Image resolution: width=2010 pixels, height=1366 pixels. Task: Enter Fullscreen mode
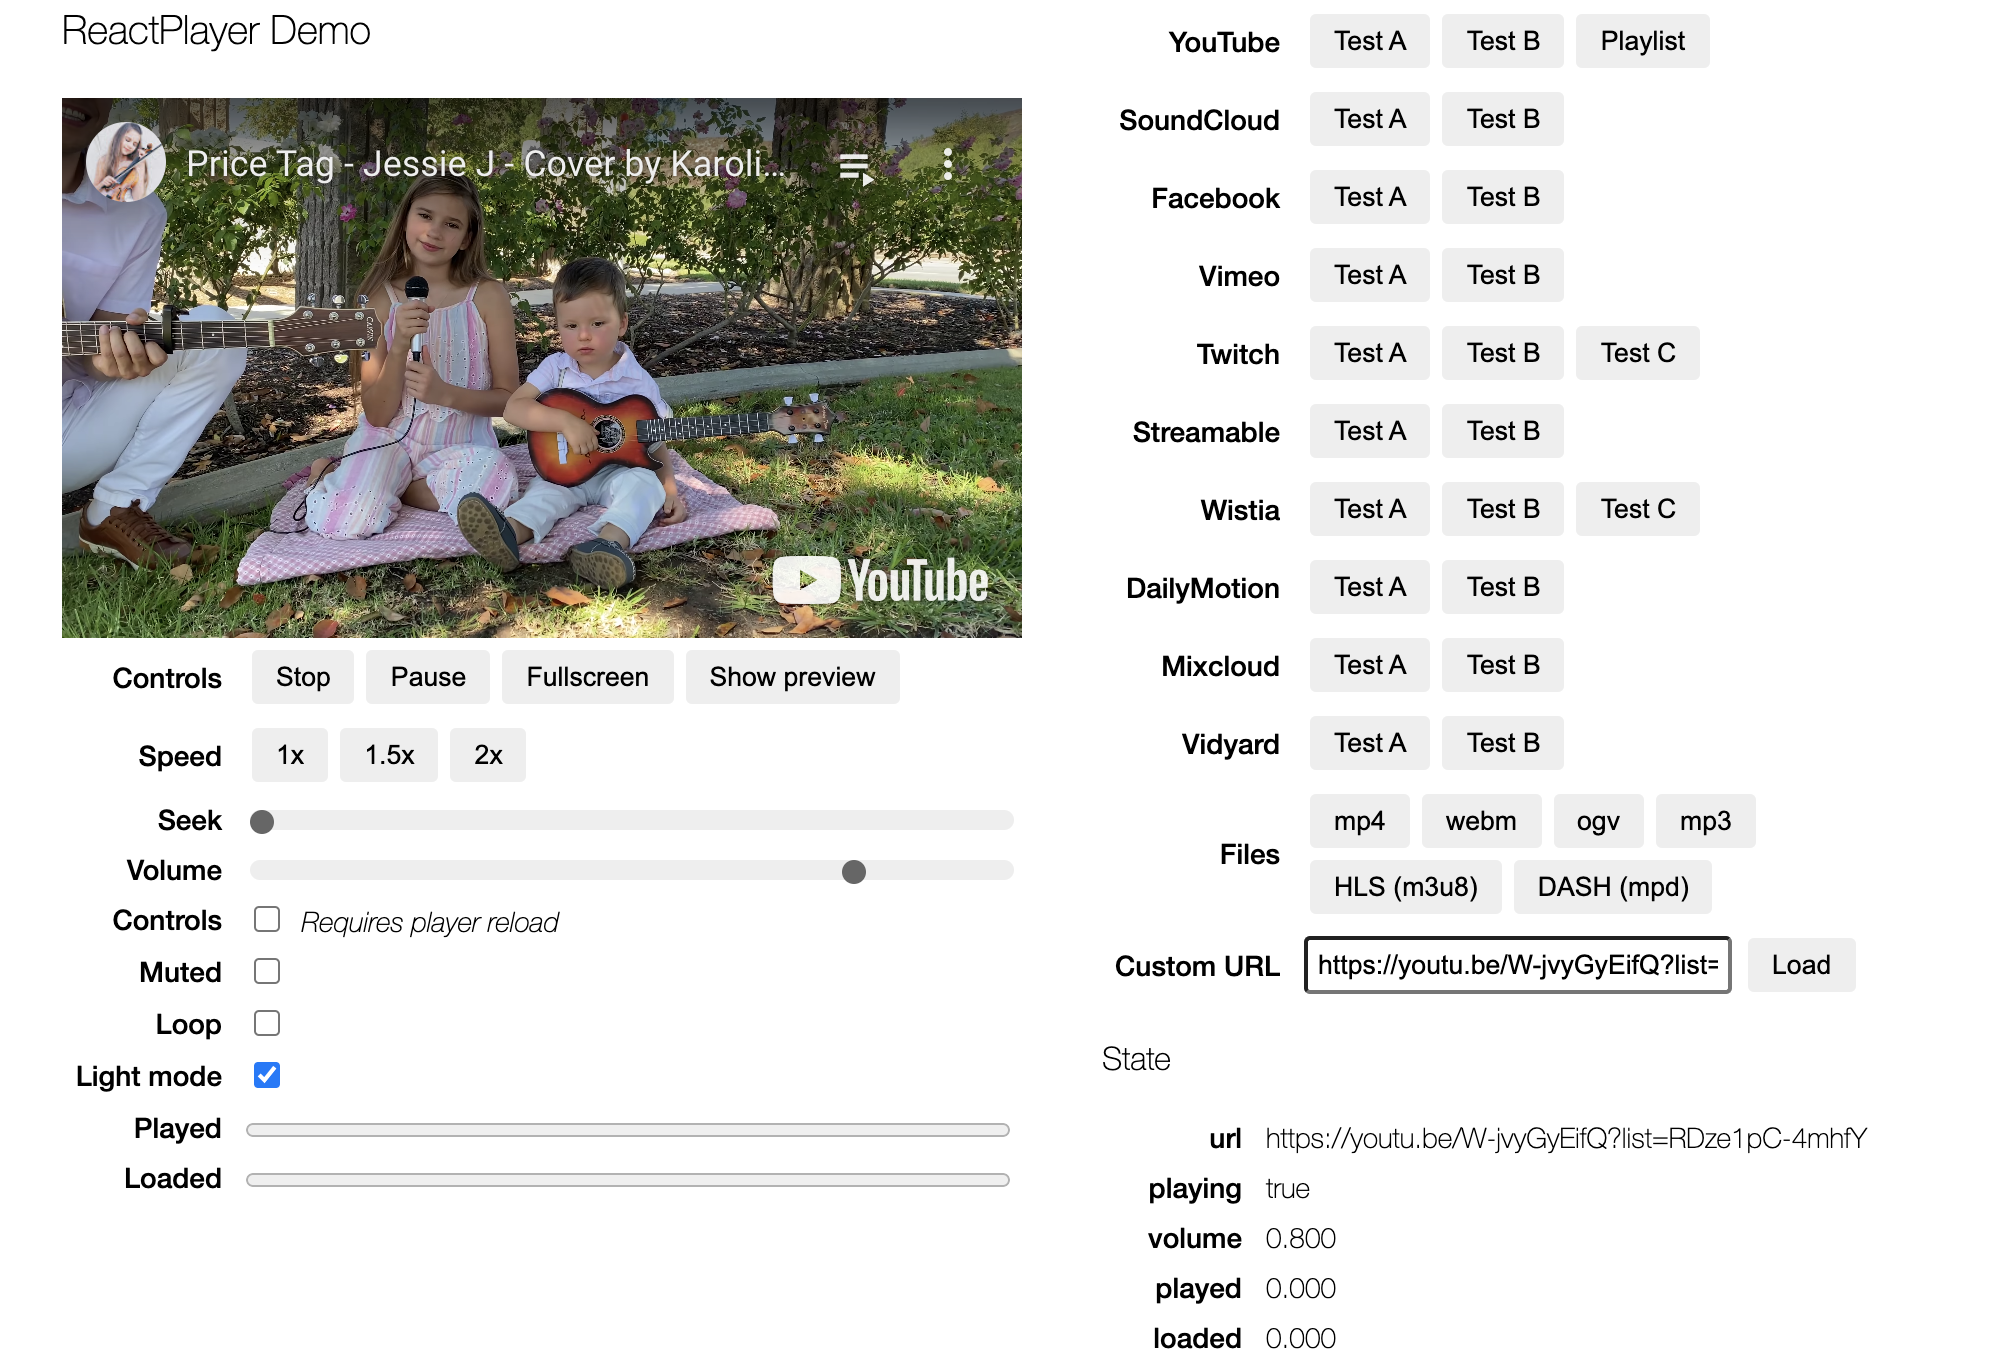(x=587, y=677)
